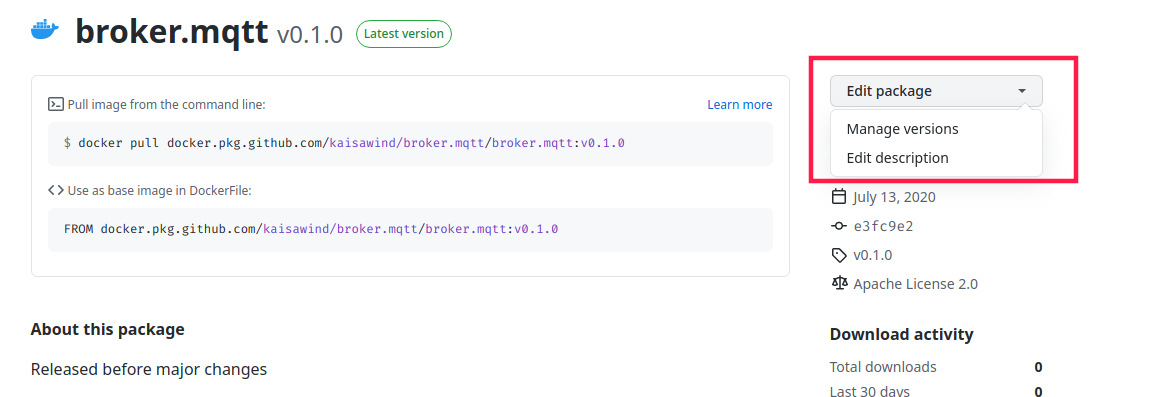Image resolution: width=1175 pixels, height=397 pixels.
Task: Click the commit icon next to e3fc9e2
Action: click(x=839, y=226)
